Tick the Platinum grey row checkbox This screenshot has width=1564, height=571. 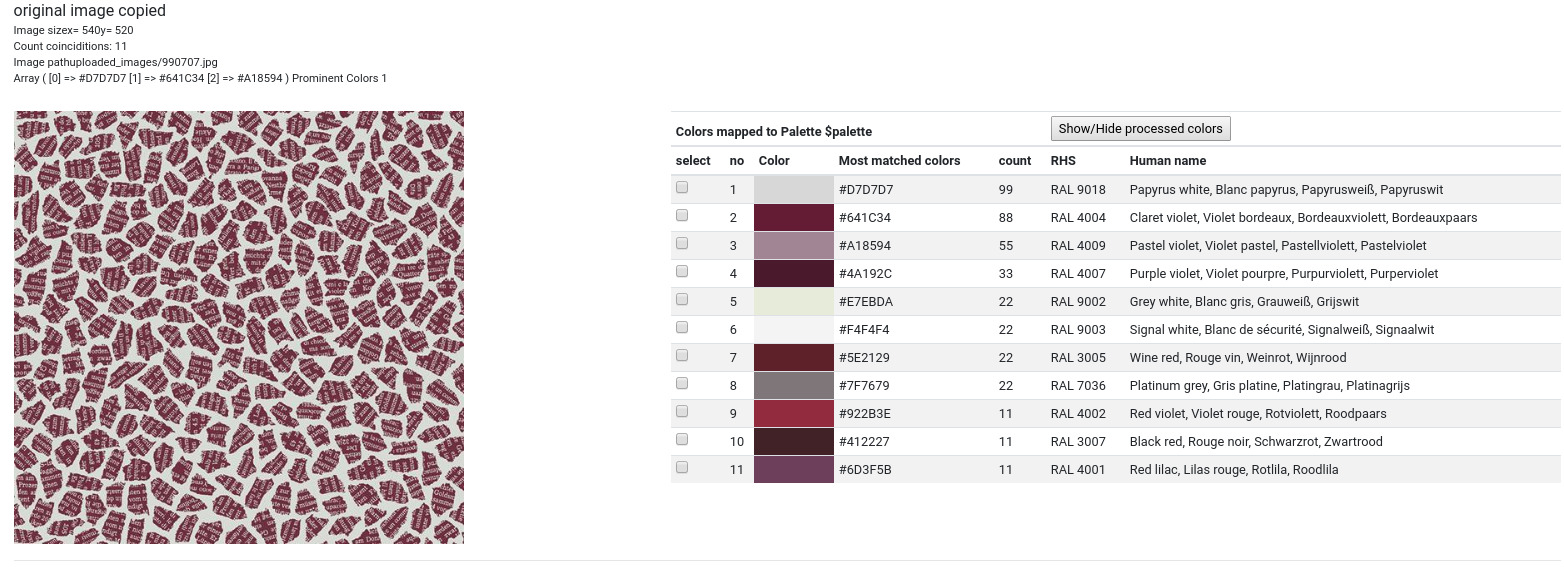coord(682,383)
